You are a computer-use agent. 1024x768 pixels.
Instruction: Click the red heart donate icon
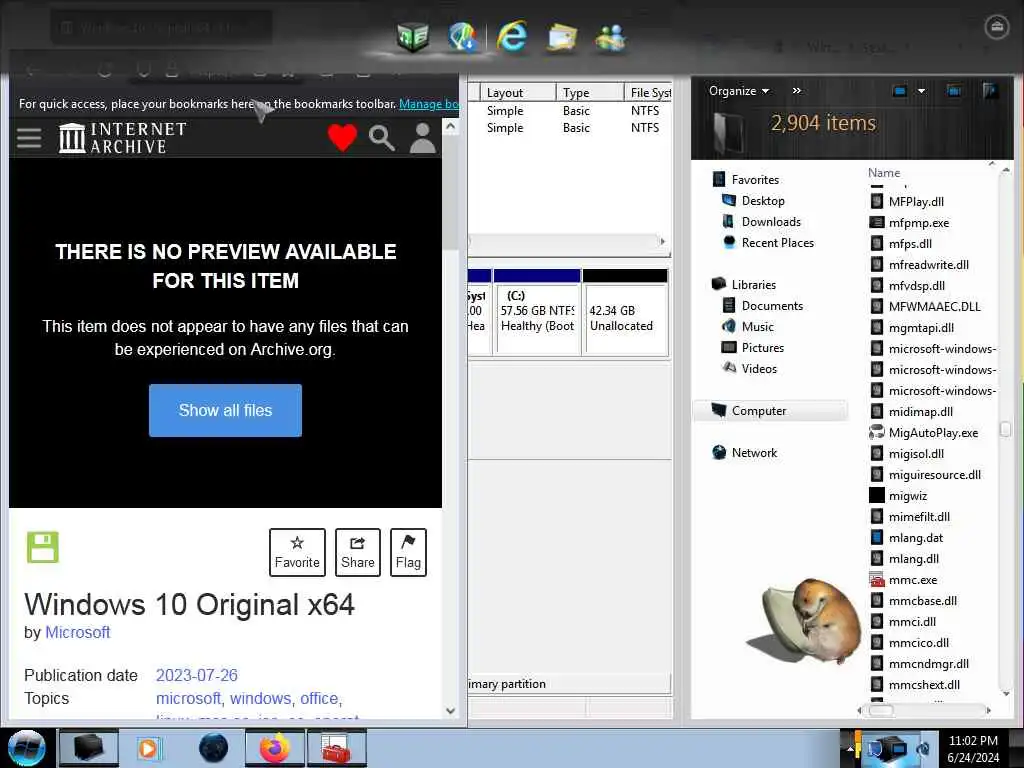pos(342,138)
